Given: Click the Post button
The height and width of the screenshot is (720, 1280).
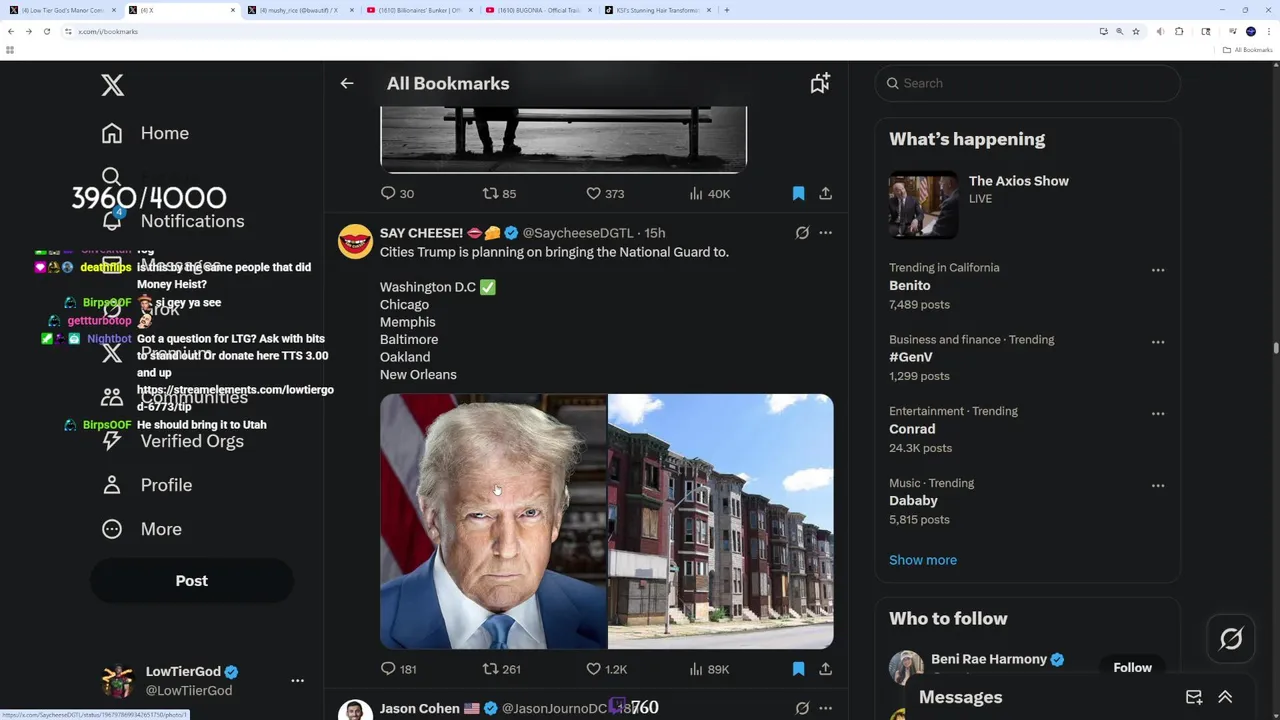Looking at the screenshot, I should [x=192, y=581].
